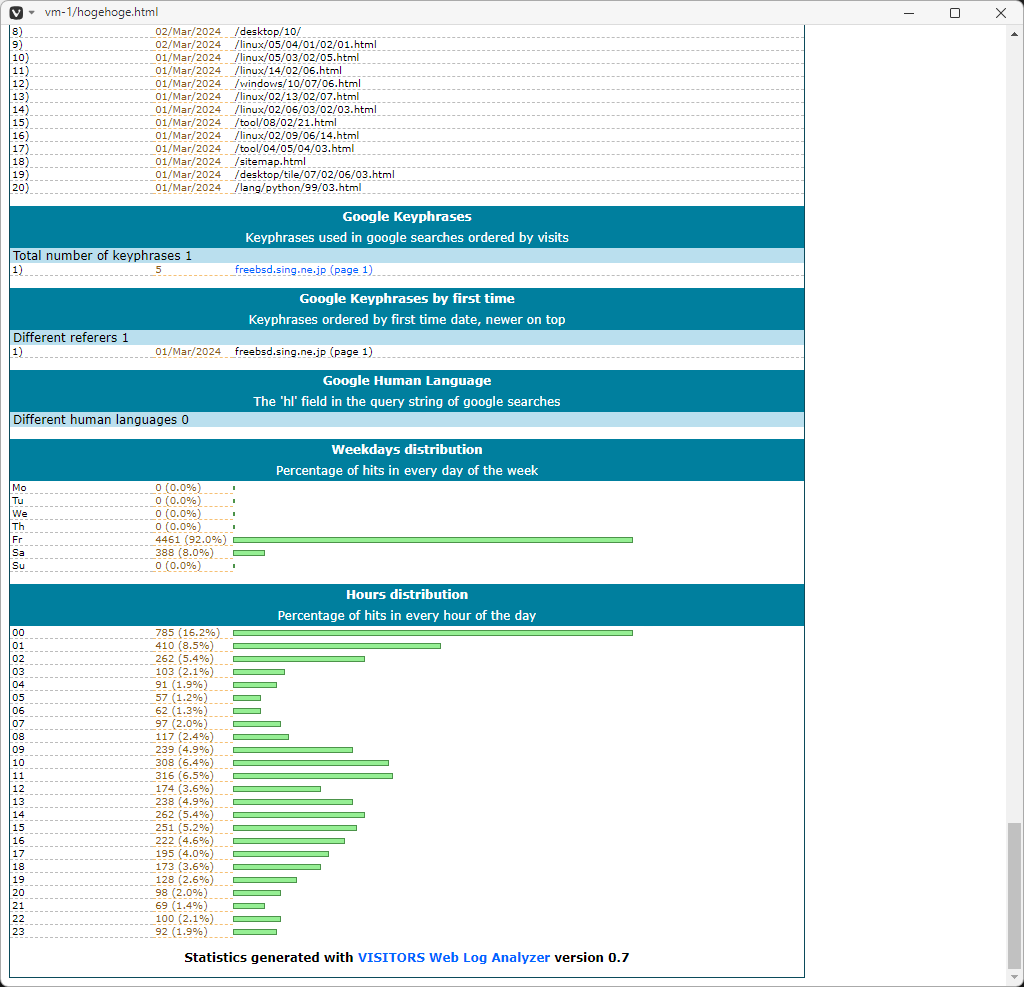The width and height of the screenshot is (1024, 987).
Task: Open the dropdown arrow beside the Vivaldi icon
Action: [32, 13]
